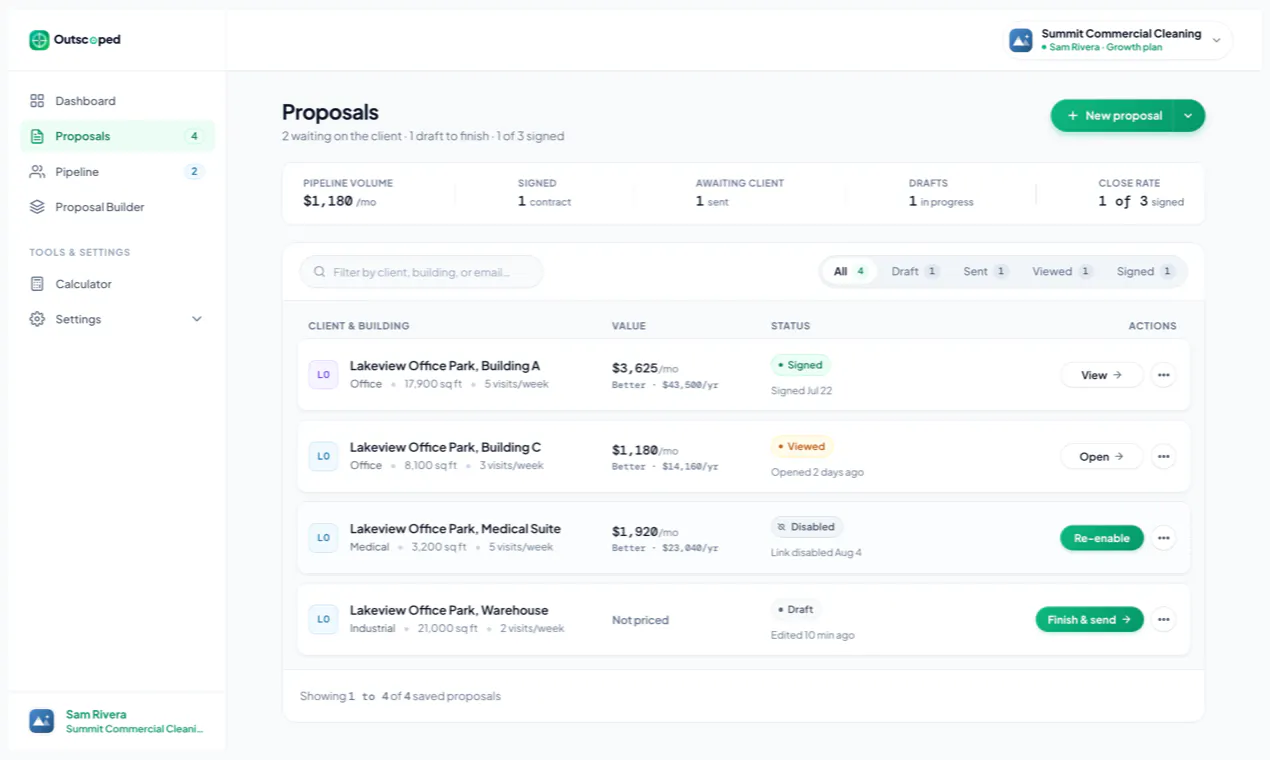This screenshot has height=760, width=1270.
Task: Click the Summit Commercial Cleaning avatar icon
Action: 1021,40
